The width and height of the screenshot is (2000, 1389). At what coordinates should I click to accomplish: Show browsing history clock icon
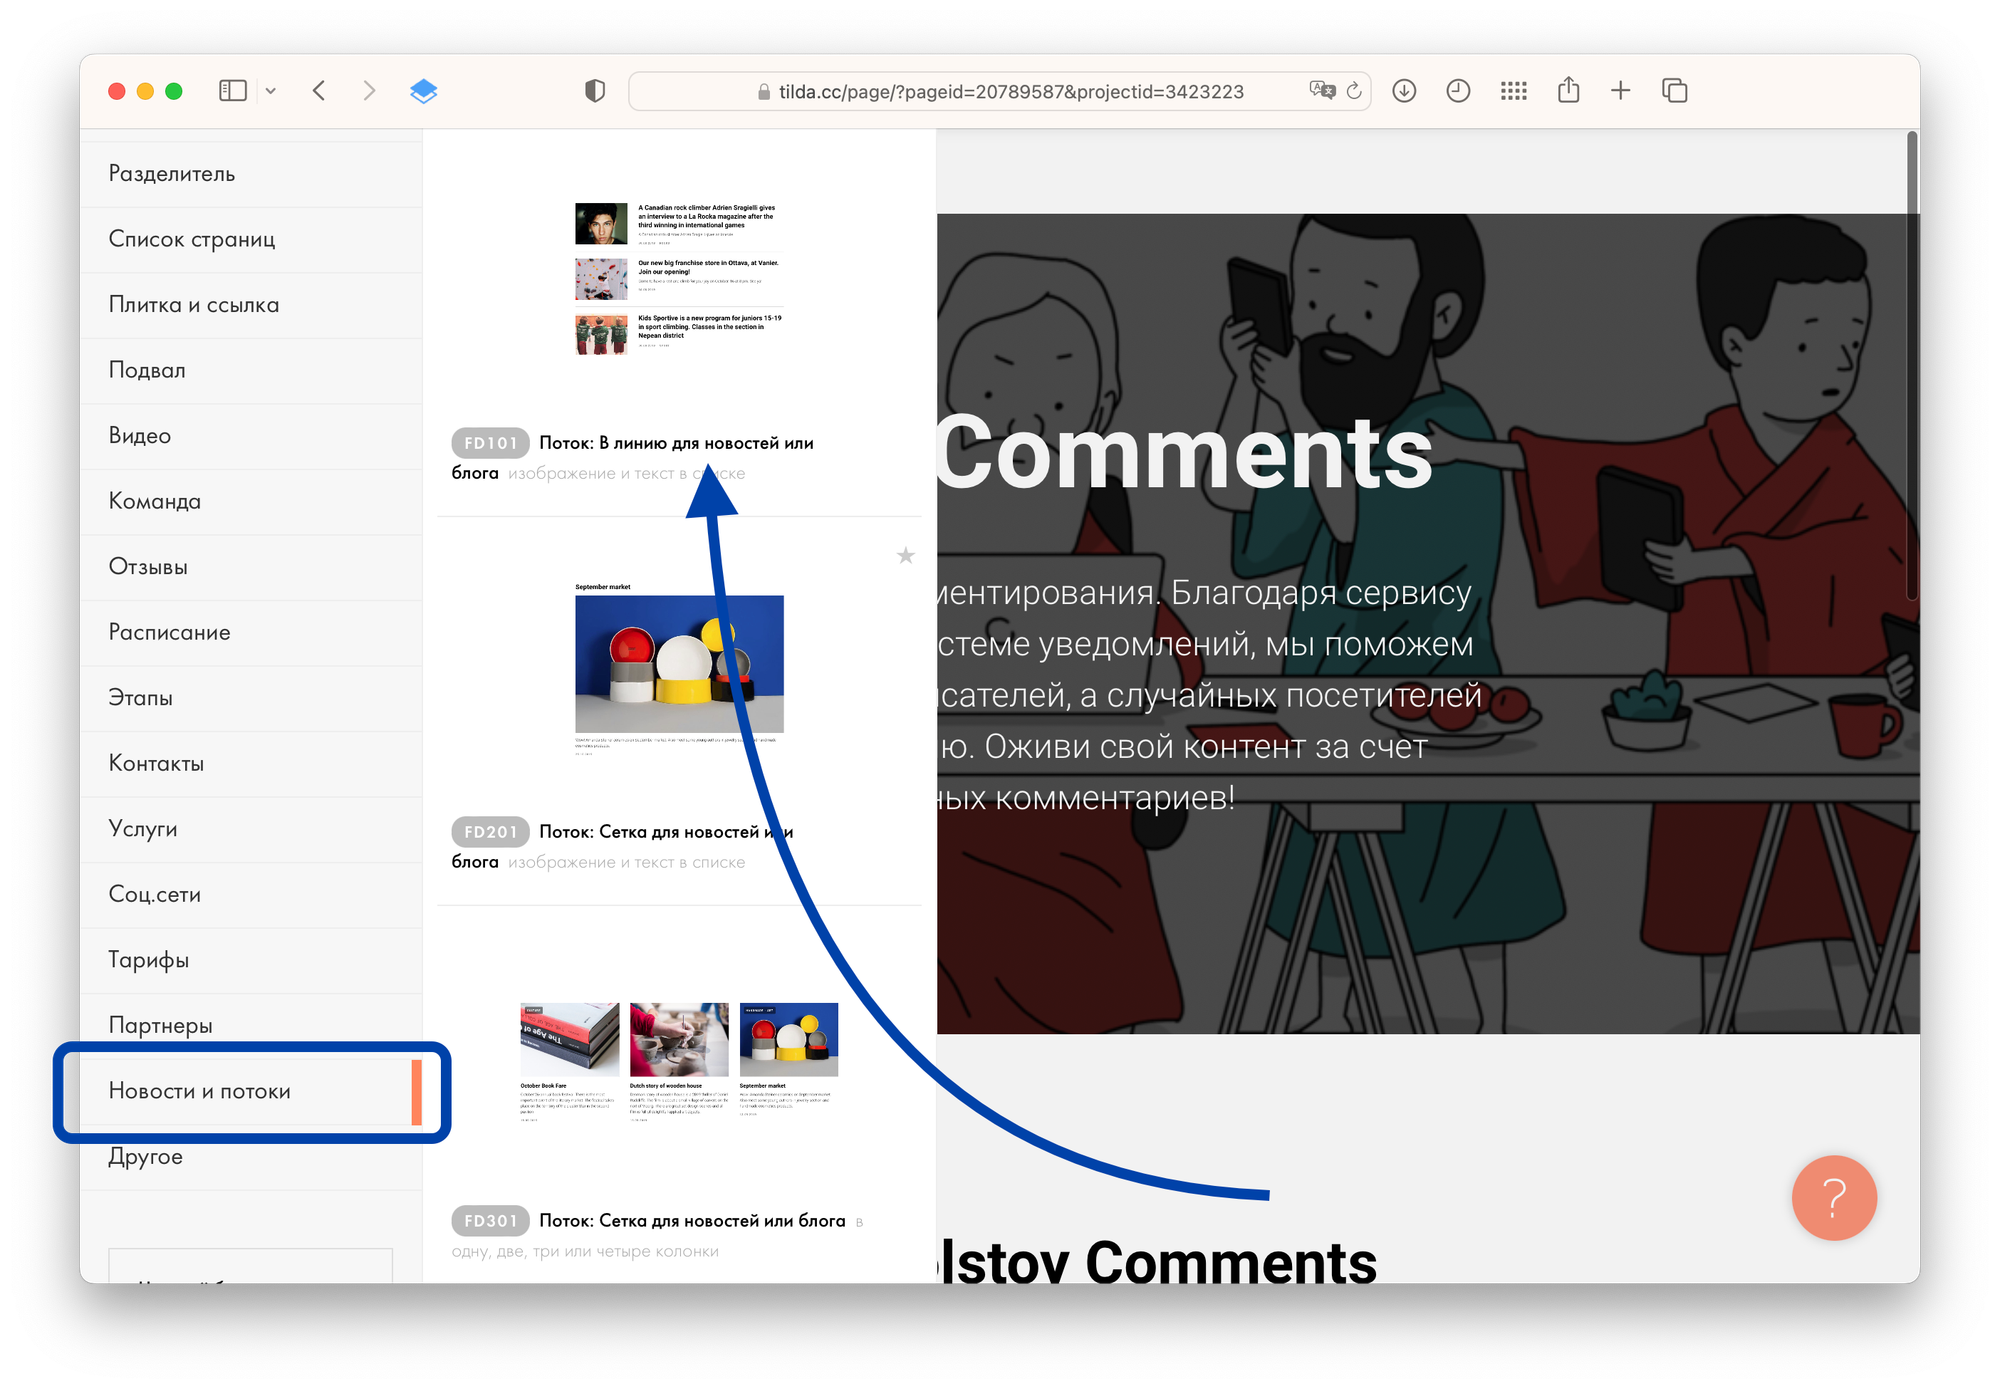coord(1458,91)
